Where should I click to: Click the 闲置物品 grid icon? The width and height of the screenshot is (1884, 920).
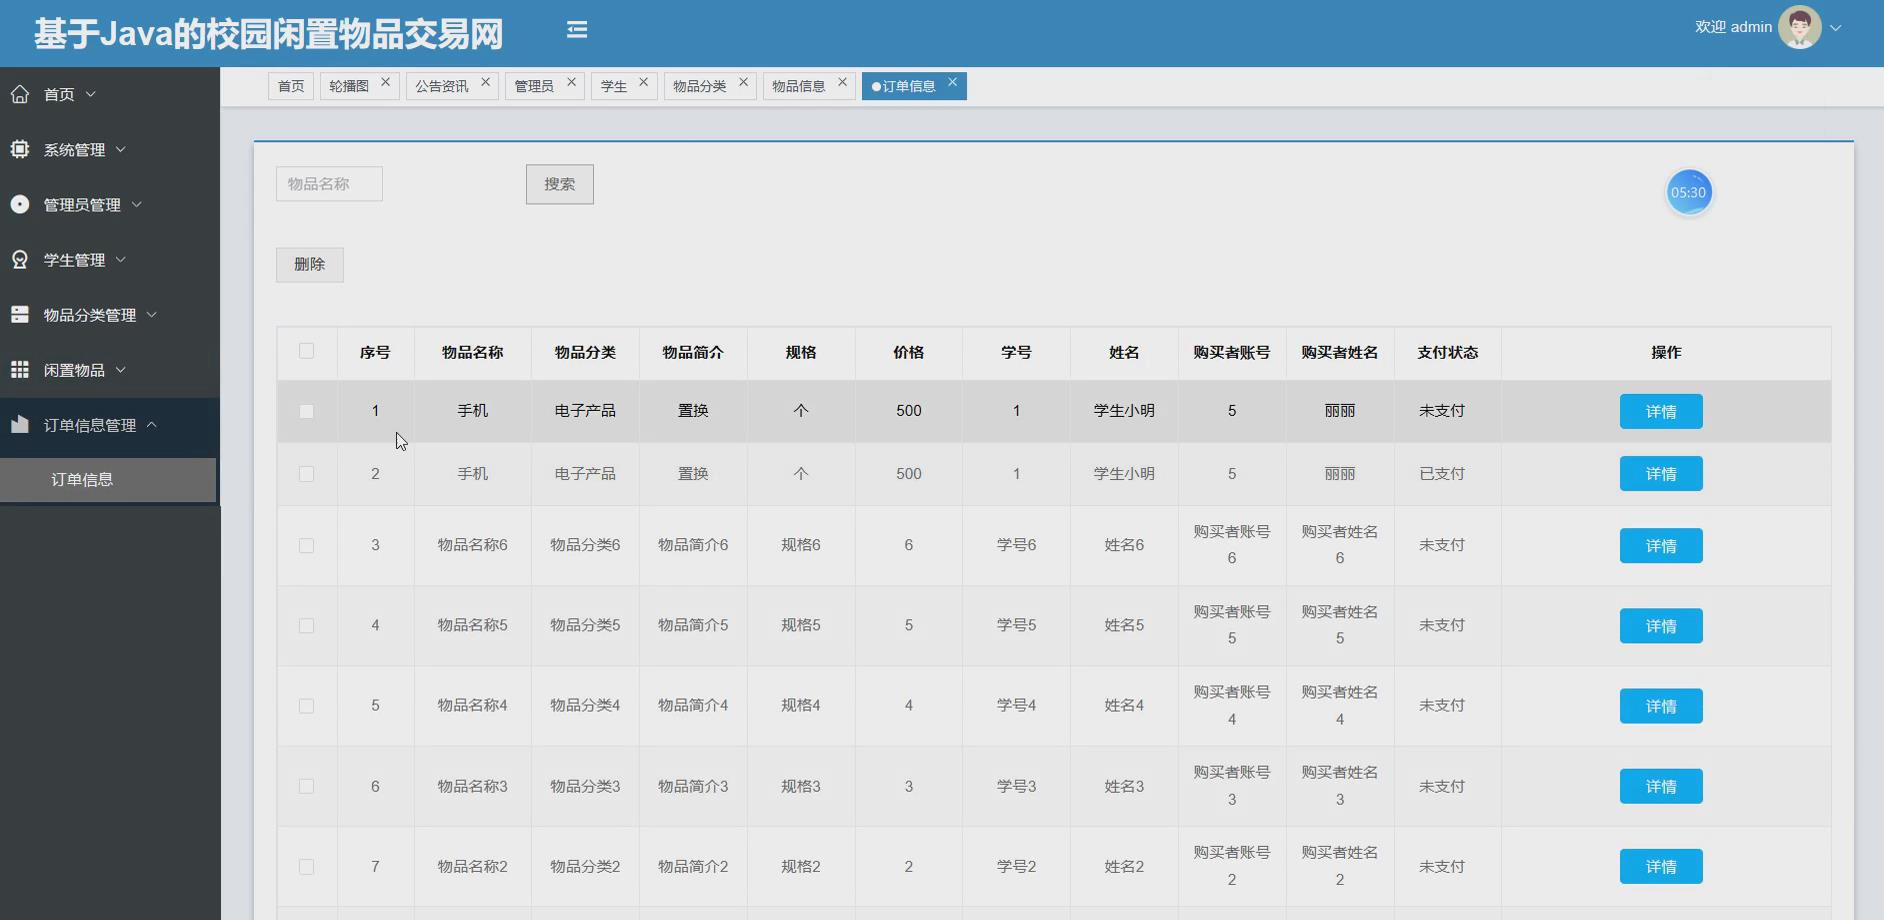(x=20, y=369)
